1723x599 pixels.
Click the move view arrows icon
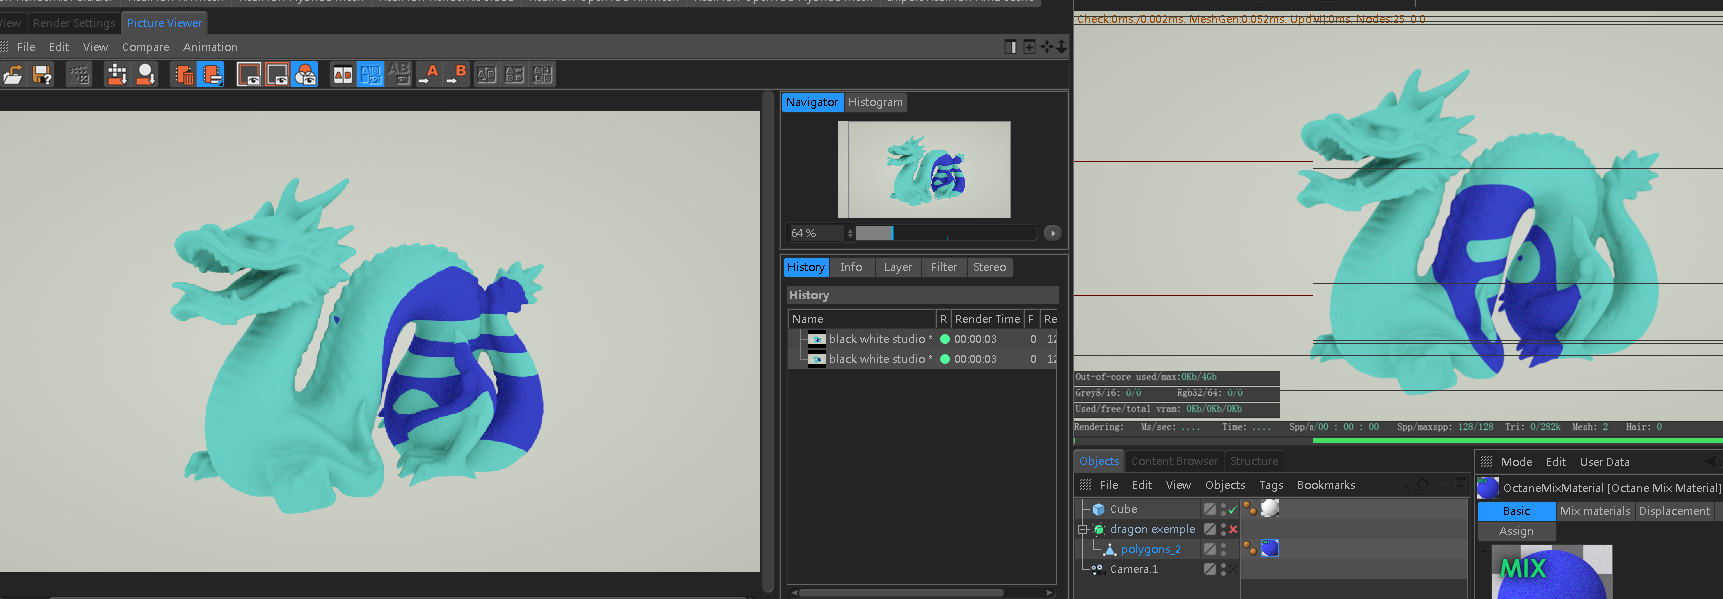click(1047, 47)
